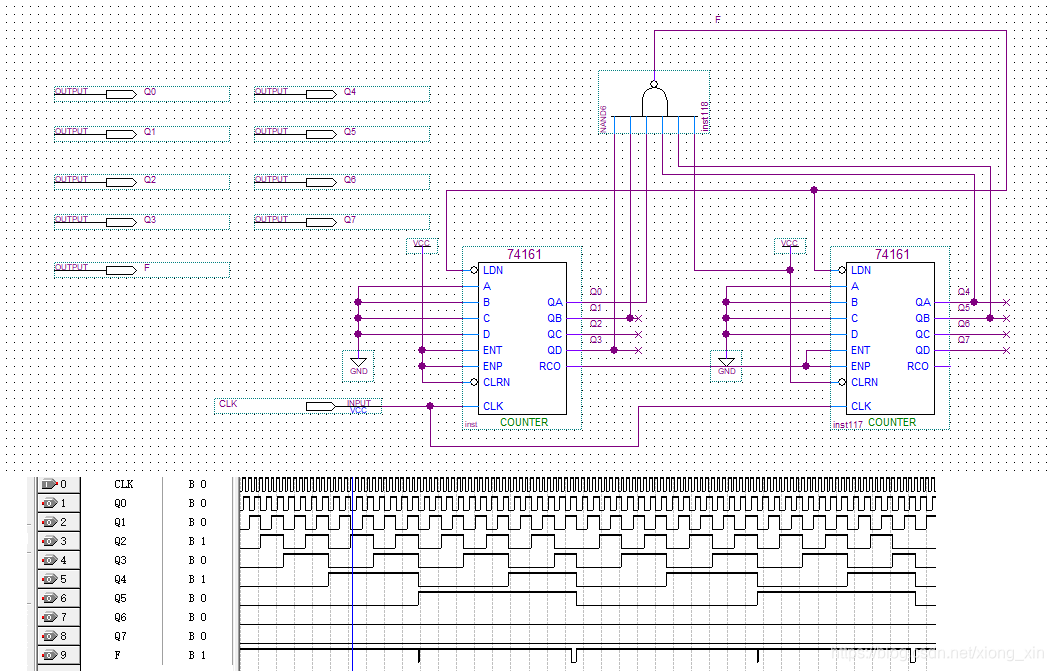Click the GND symbol below left counter inputs
Image resolution: width=1053 pixels, height=671 pixels.
coord(359,366)
